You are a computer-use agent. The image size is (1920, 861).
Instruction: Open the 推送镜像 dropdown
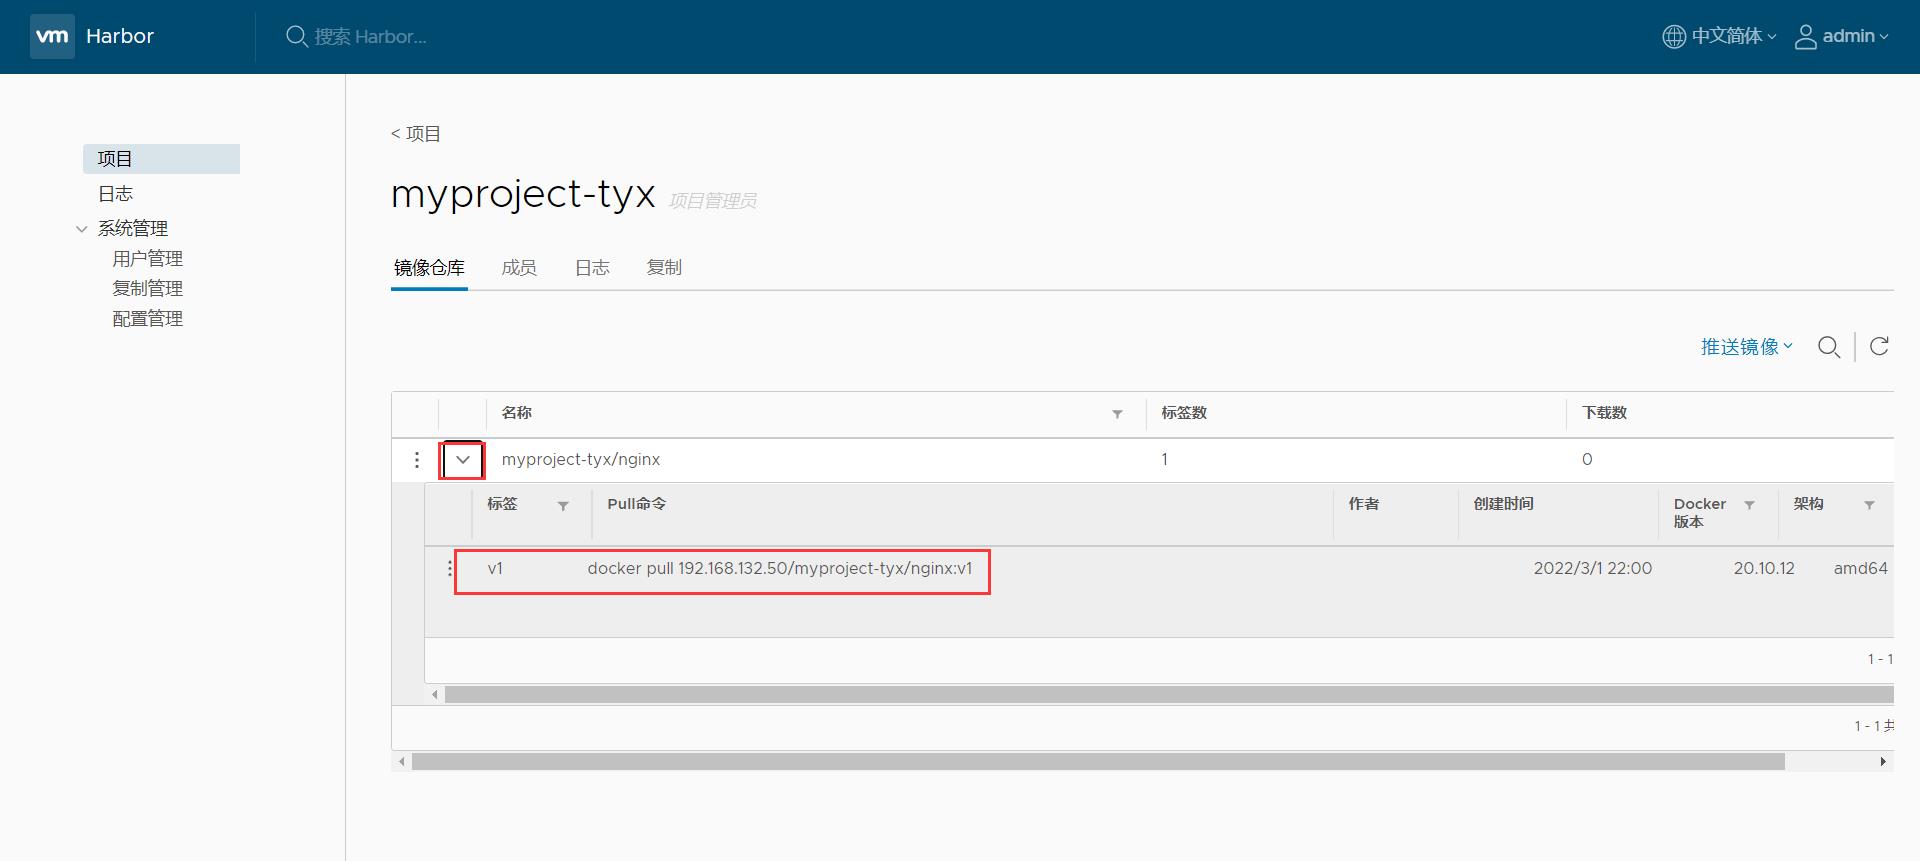(1747, 347)
